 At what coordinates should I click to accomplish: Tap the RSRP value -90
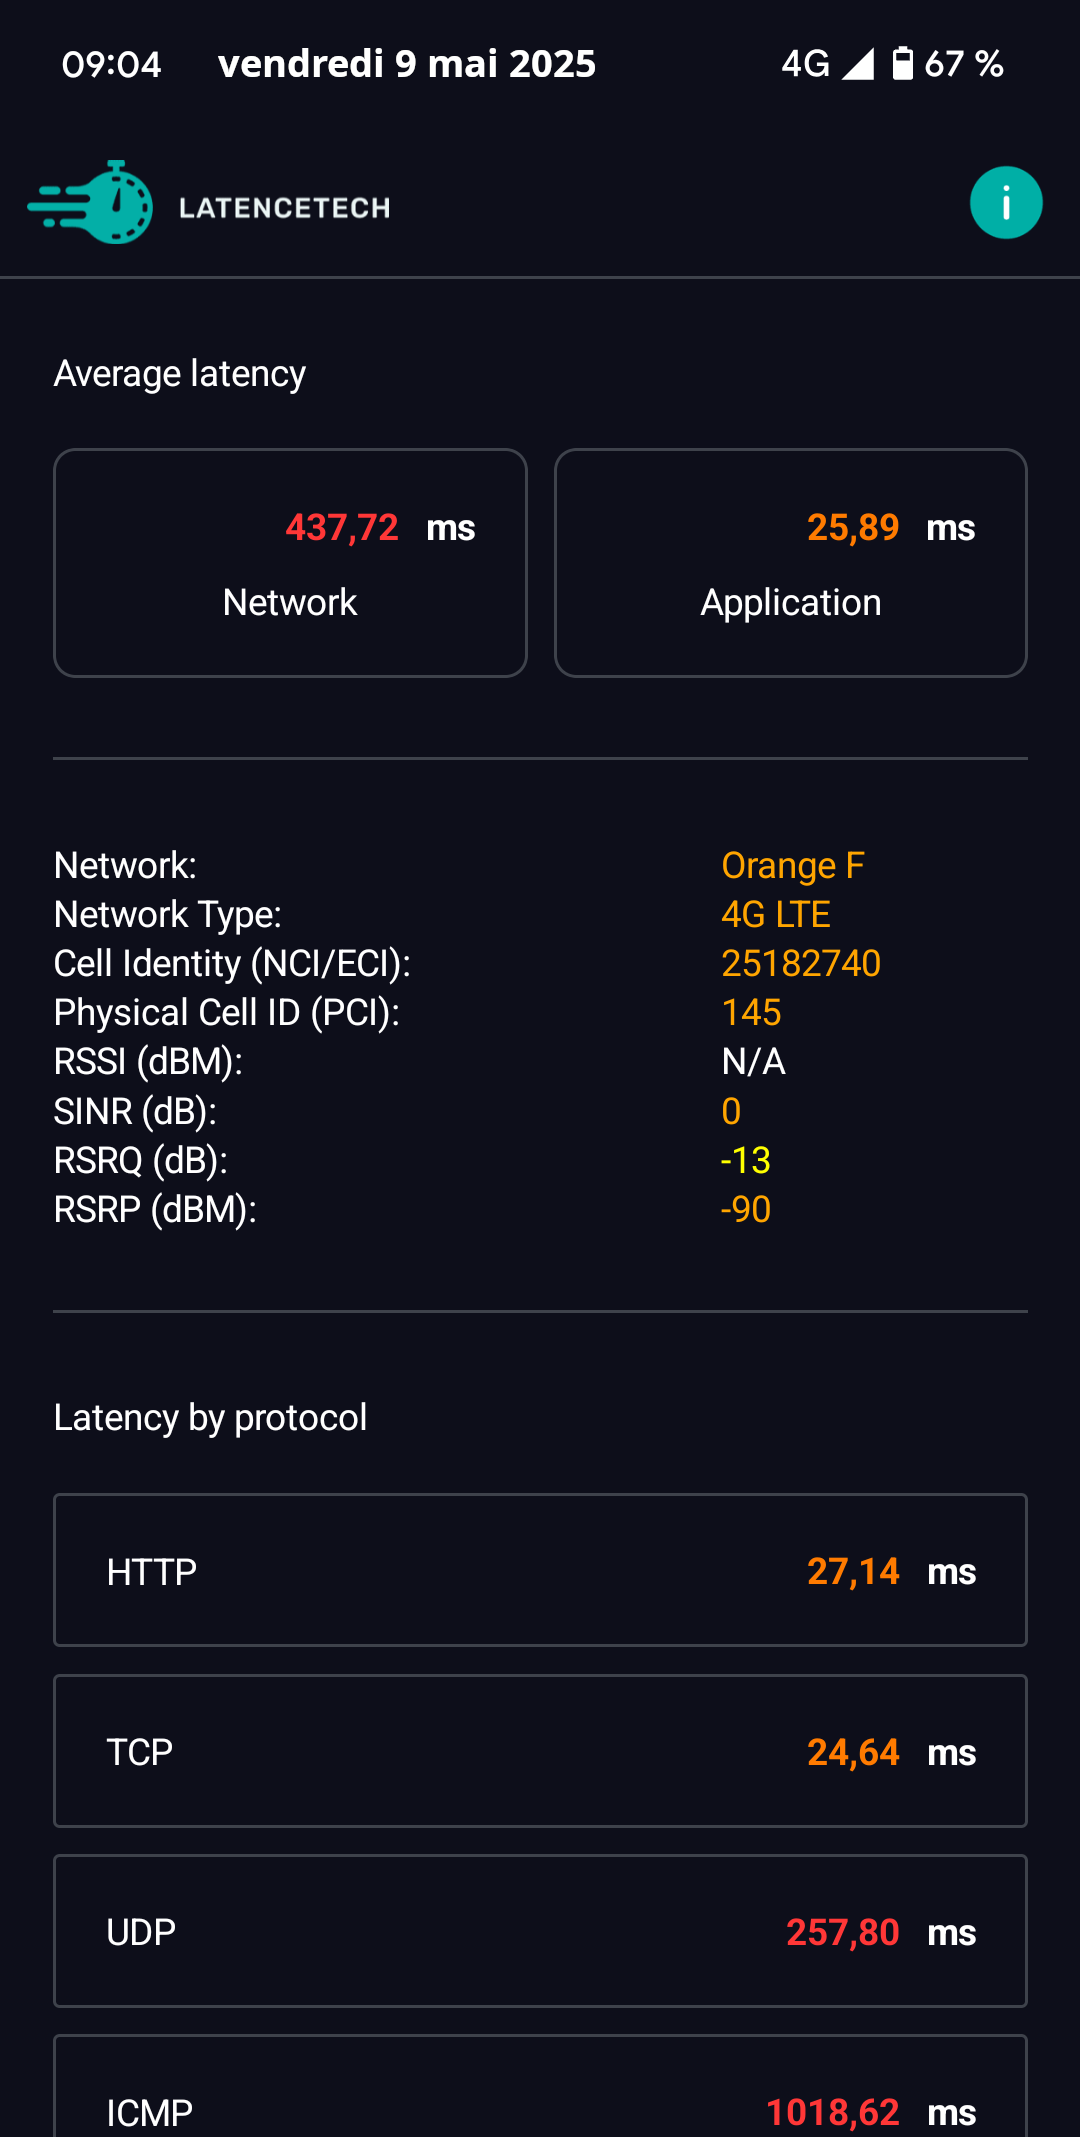pos(746,1210)
